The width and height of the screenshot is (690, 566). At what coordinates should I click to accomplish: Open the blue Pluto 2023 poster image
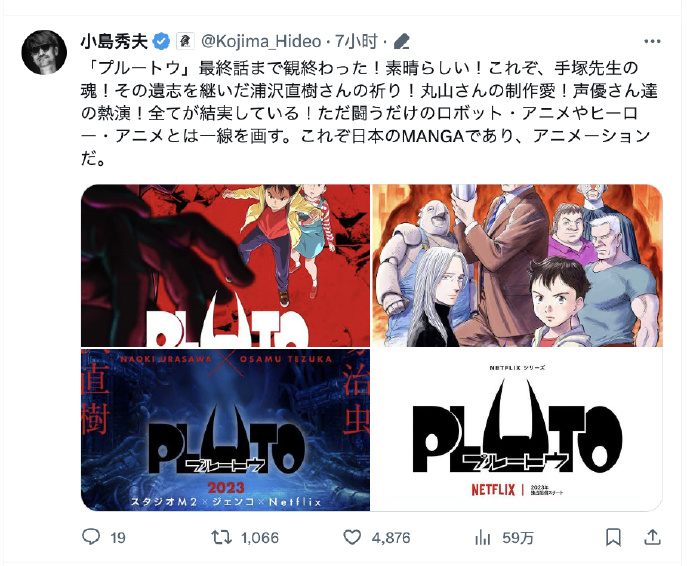tap(225, 430)
